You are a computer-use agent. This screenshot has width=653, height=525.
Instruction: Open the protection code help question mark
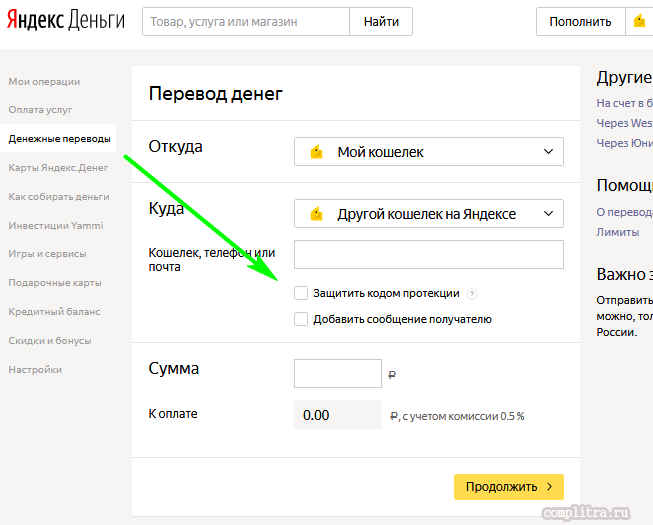click(471, 294)
